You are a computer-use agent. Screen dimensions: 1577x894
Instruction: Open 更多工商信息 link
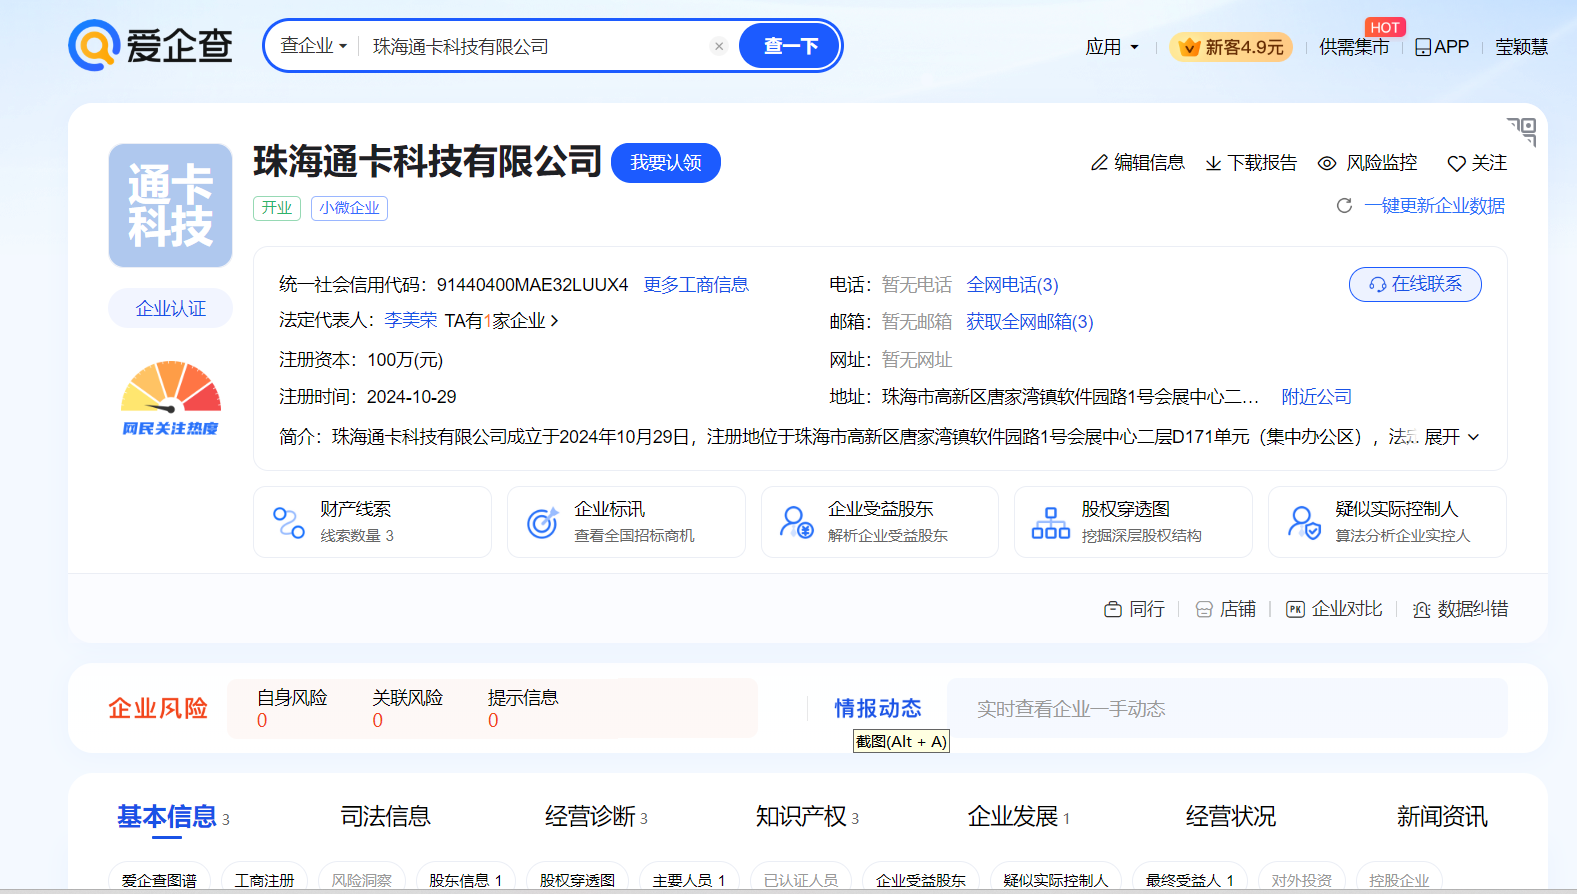696,285
